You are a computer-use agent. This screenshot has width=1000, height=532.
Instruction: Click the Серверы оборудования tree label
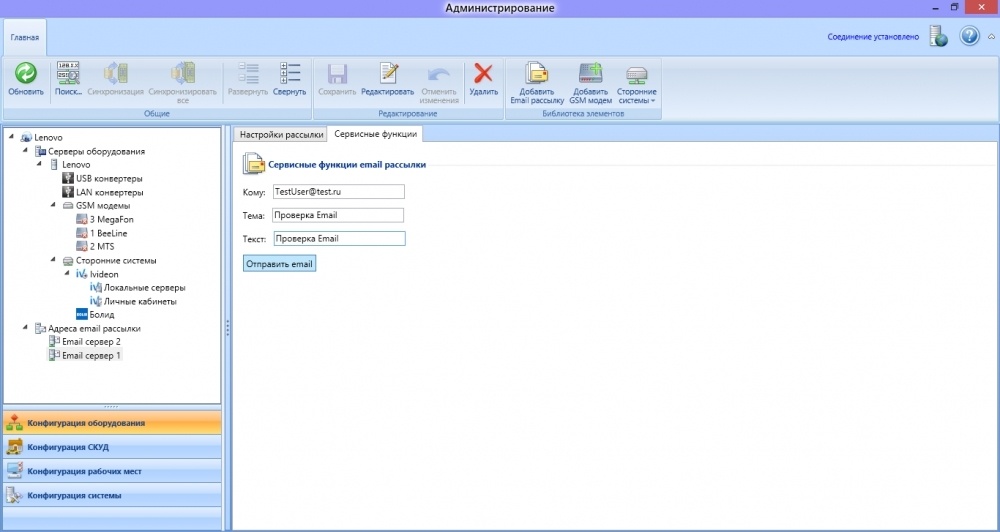(96, 151)
